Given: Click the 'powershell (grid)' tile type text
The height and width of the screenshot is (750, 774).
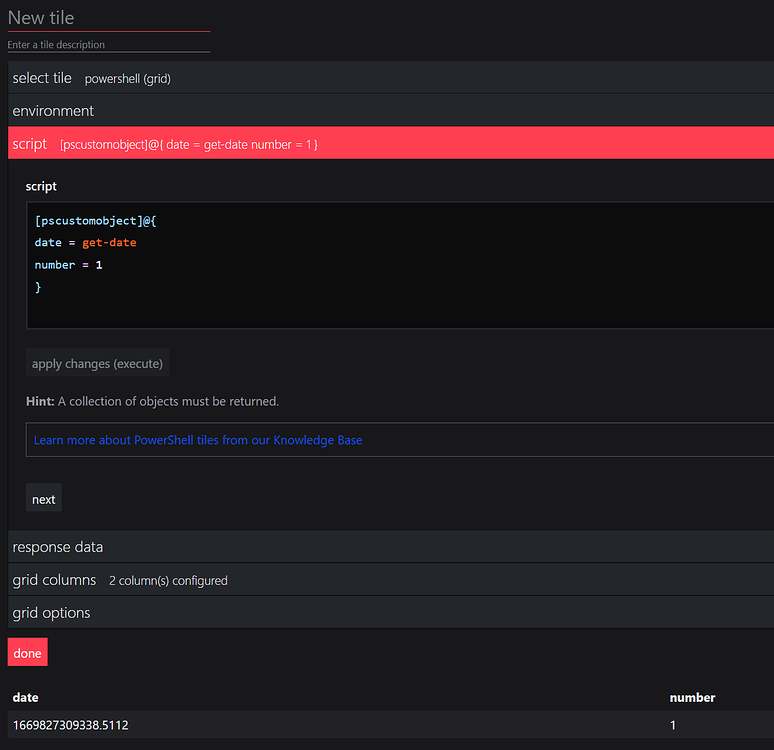Looking at the screenshot, I should tap(127, 79).
